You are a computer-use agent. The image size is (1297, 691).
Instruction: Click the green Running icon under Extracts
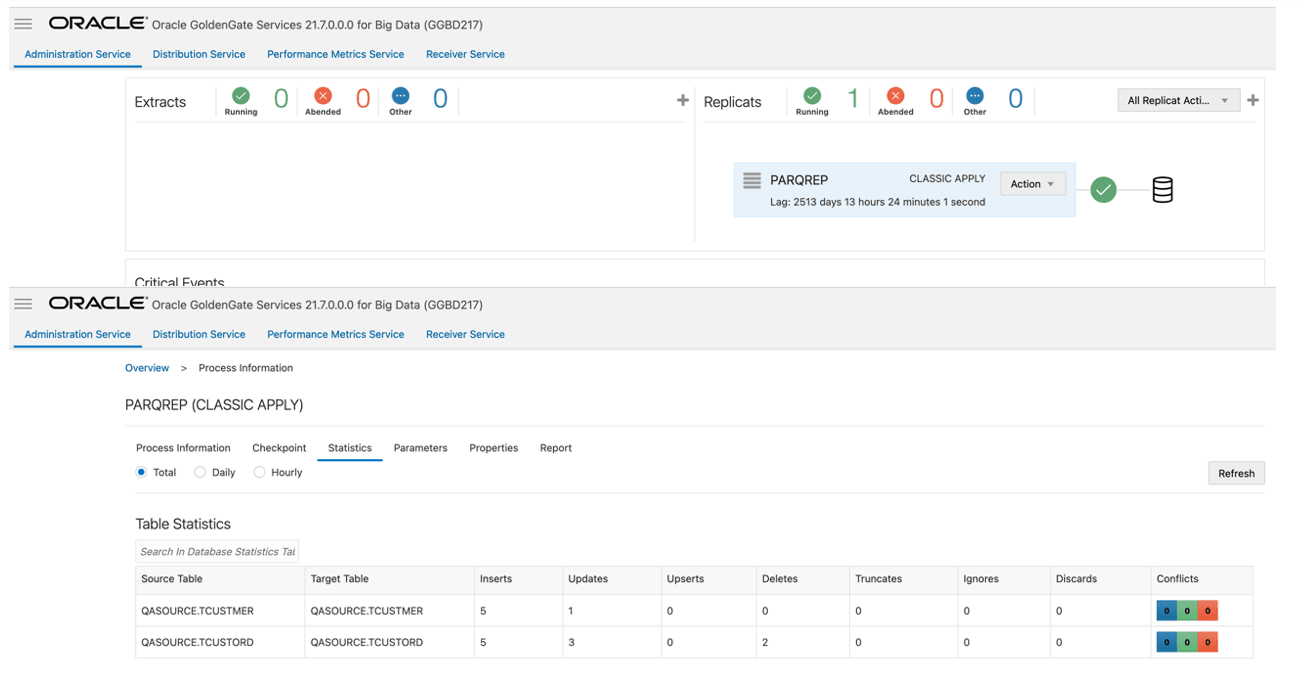coord(241,96)
